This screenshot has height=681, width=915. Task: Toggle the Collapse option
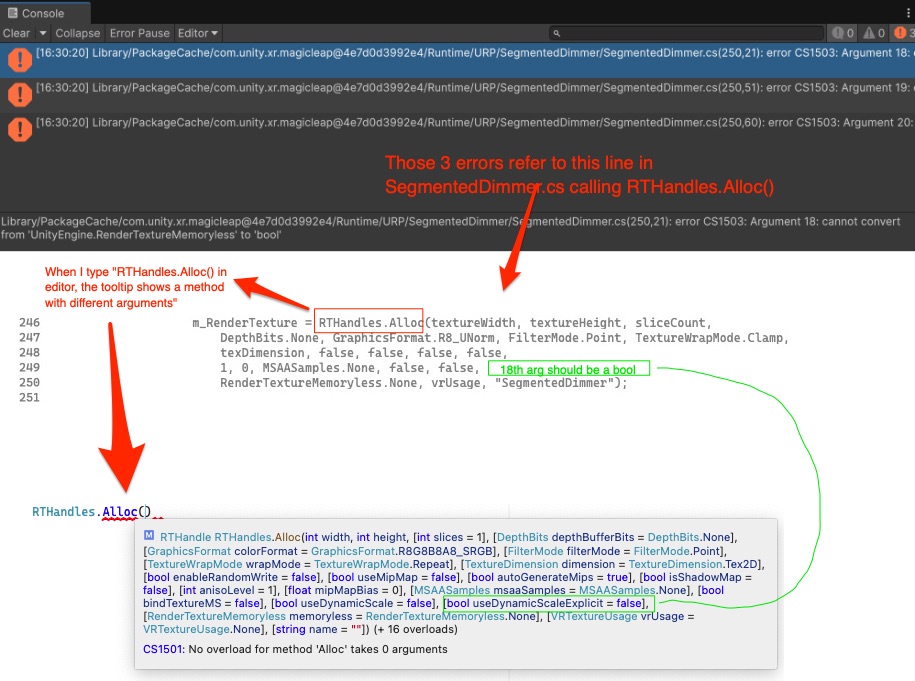78,33
